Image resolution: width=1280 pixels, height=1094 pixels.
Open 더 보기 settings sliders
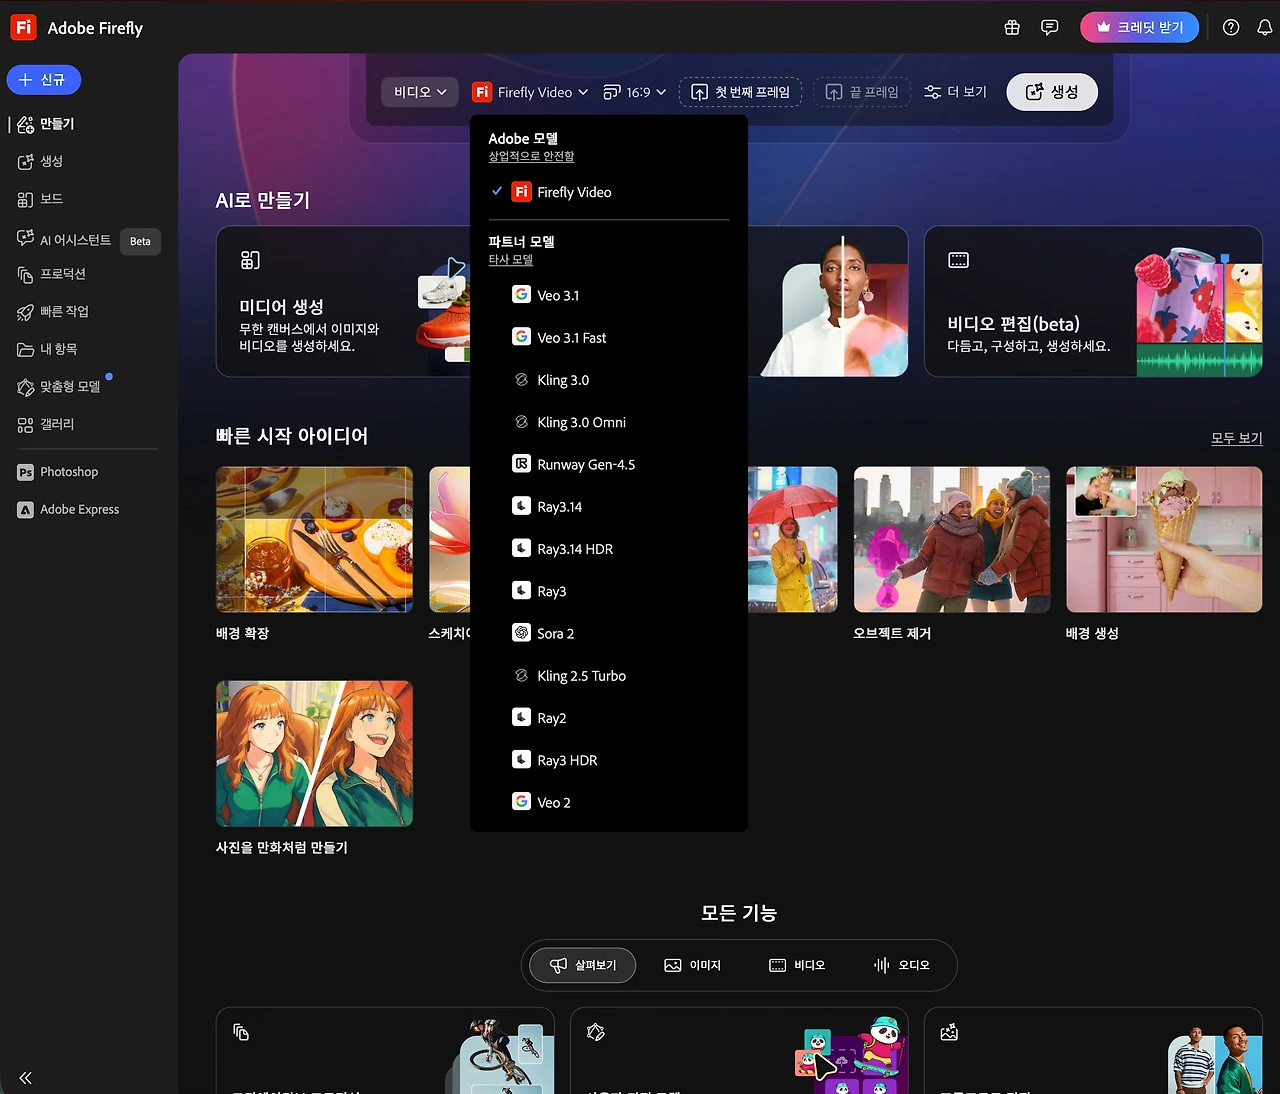(x=955, y=92)
